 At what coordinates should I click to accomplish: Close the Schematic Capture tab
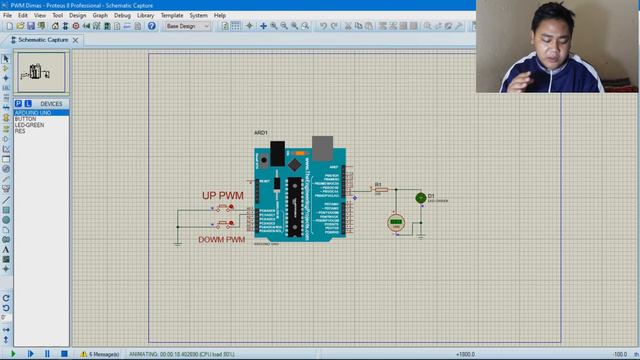tap(76, 40)
